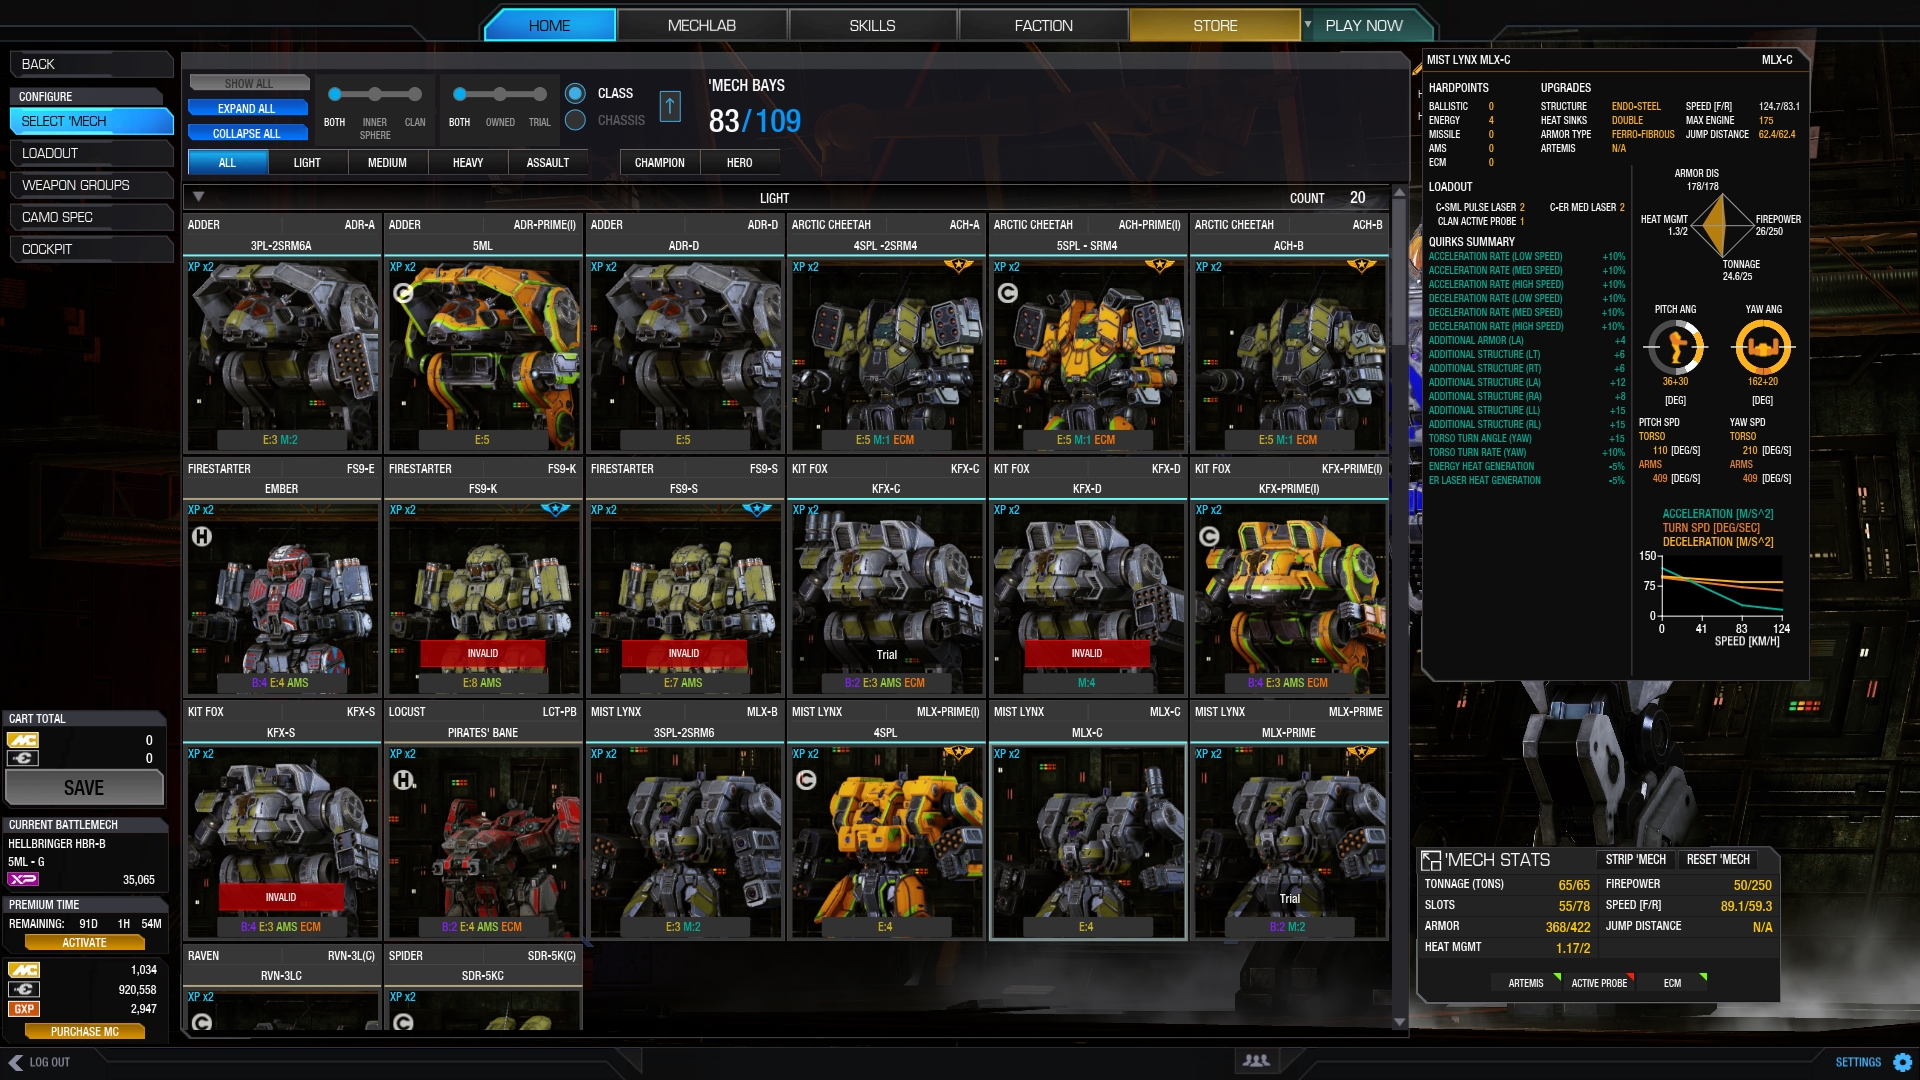The width and height of the screenshot is (1920, 1080).
Task: Set faction slider to Inner Sphere
Action: [x=375, y=94]
